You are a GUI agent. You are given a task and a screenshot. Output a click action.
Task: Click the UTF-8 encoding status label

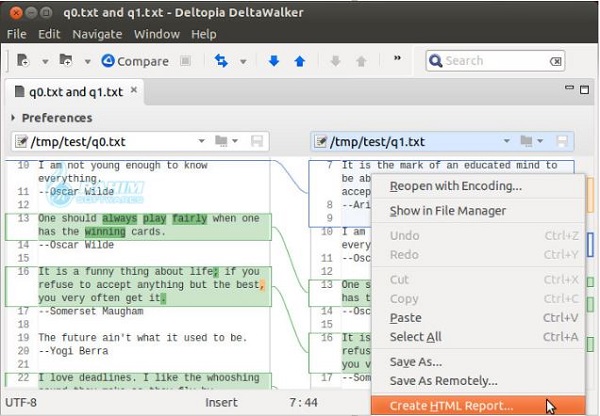(x=21, y=403)
